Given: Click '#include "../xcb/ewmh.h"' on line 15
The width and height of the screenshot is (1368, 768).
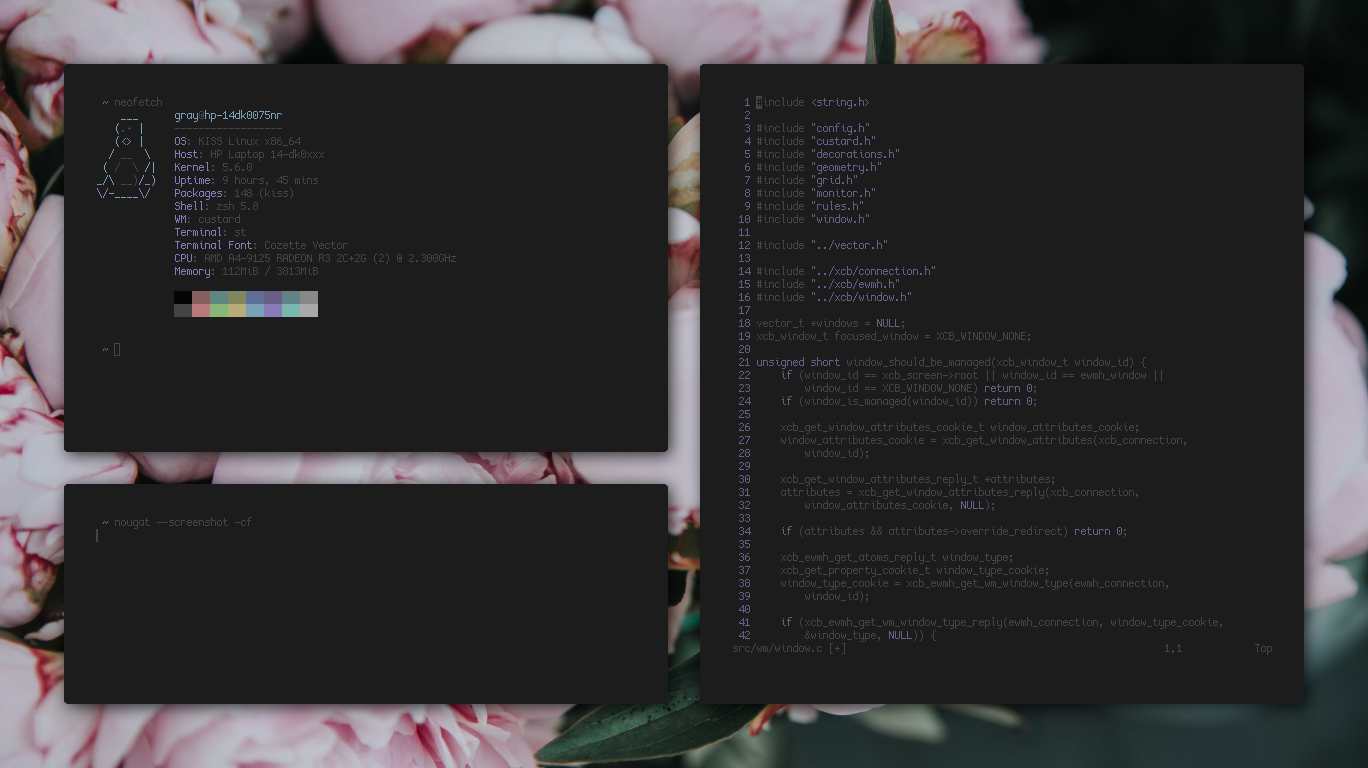Looking at the screenshot, I should 828,284.
